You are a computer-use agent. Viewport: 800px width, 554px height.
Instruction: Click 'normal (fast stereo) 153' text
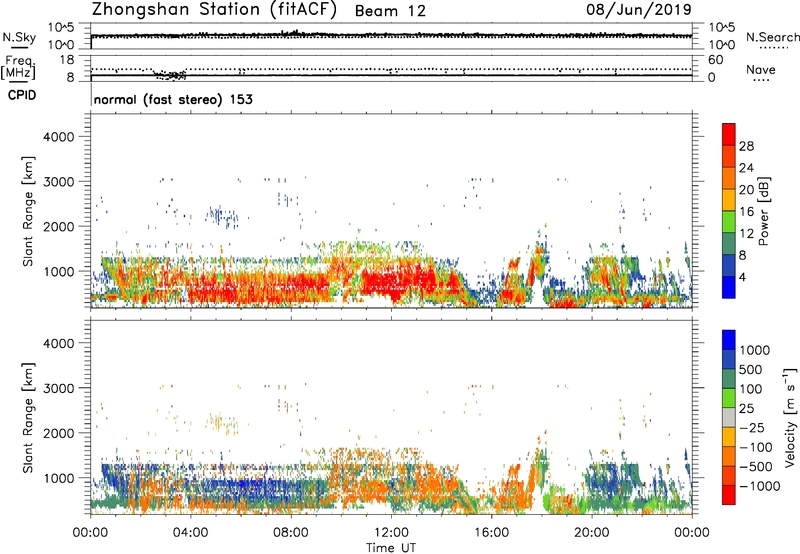click(x=173, y=99)
